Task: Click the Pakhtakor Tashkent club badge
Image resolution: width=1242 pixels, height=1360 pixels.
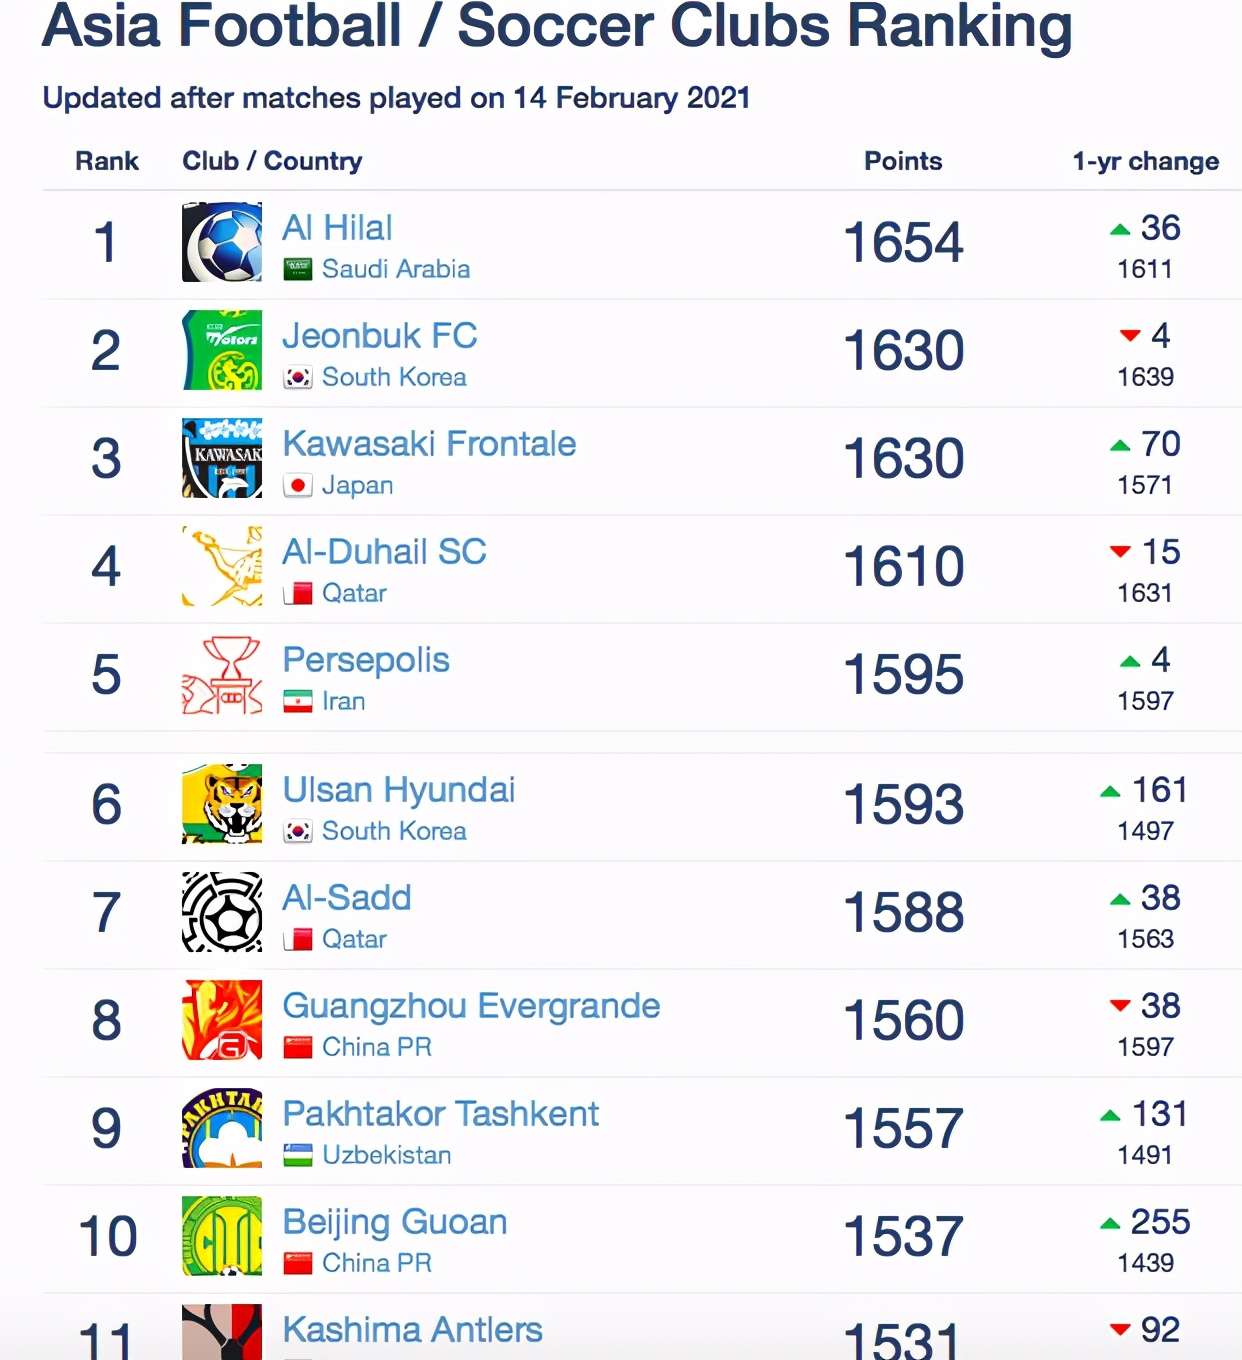Action: click(x=222, y=1128)
